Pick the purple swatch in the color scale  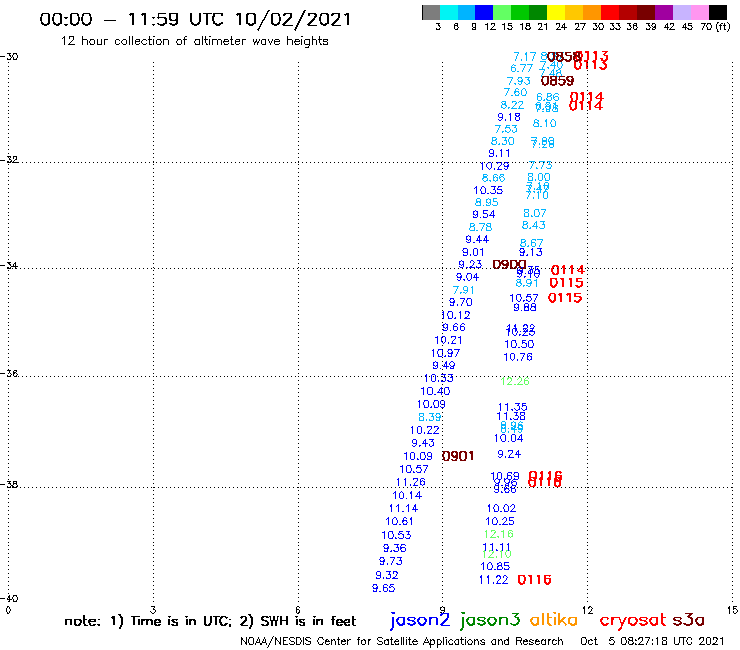pos(664,12)
